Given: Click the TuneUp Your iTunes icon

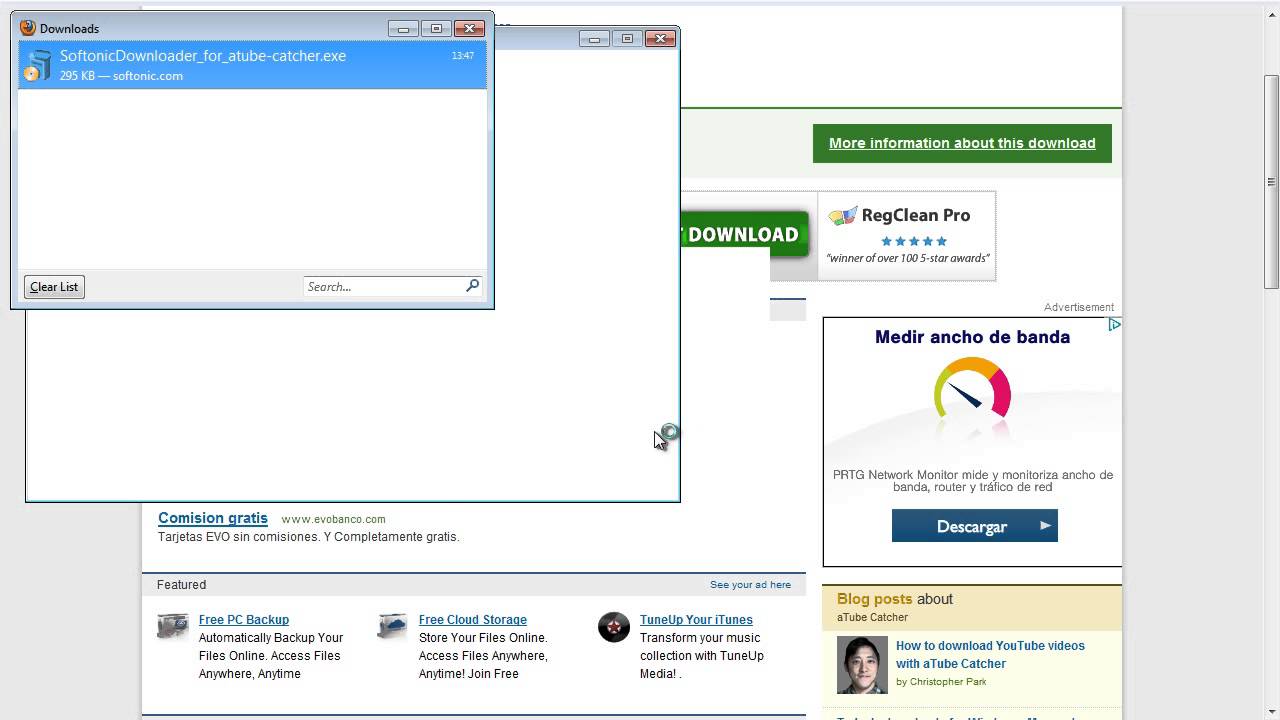Looking at the screenshot, I should point(614,627).
